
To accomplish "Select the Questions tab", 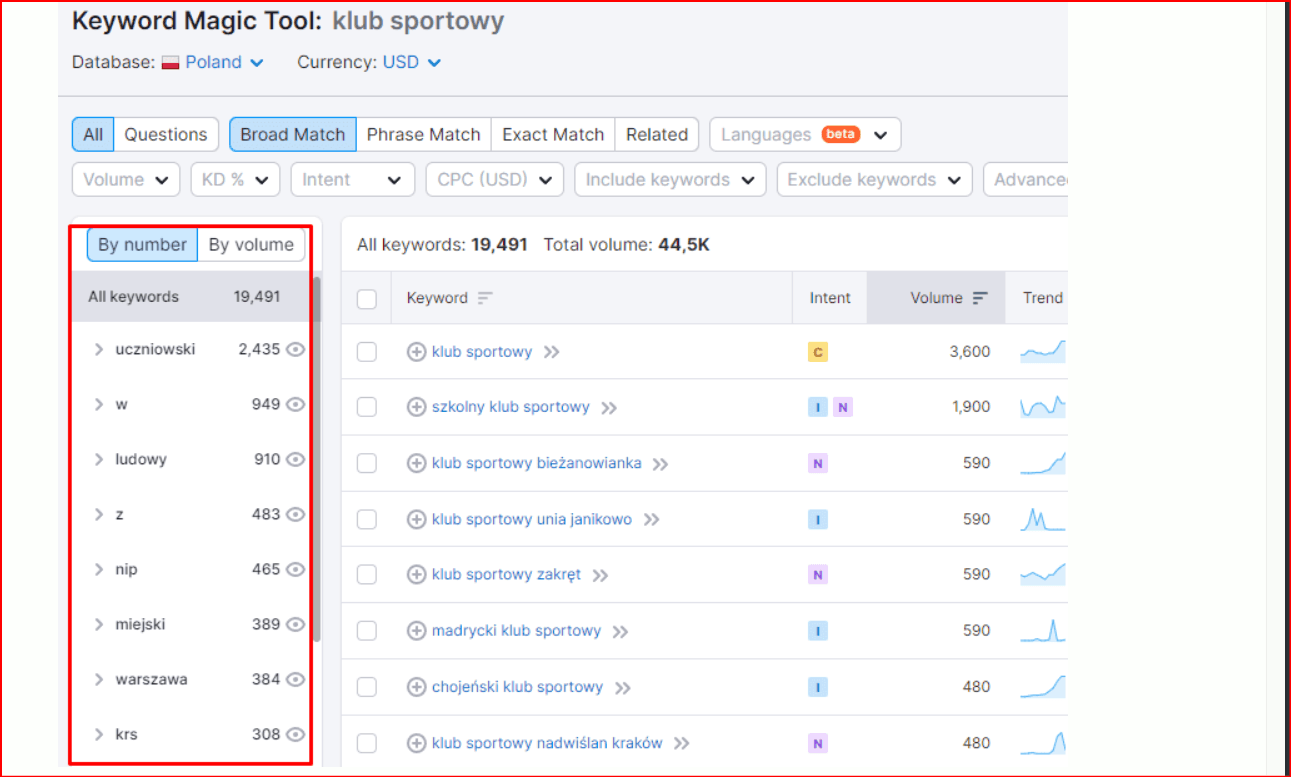I will tap(166, 135).
